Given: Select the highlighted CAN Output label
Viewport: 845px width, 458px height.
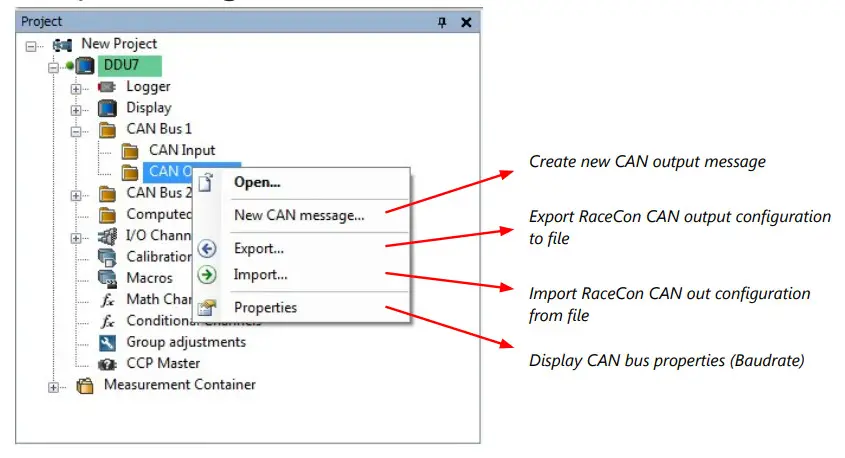Looking at the screenshot, I should [x=170, y=171].
